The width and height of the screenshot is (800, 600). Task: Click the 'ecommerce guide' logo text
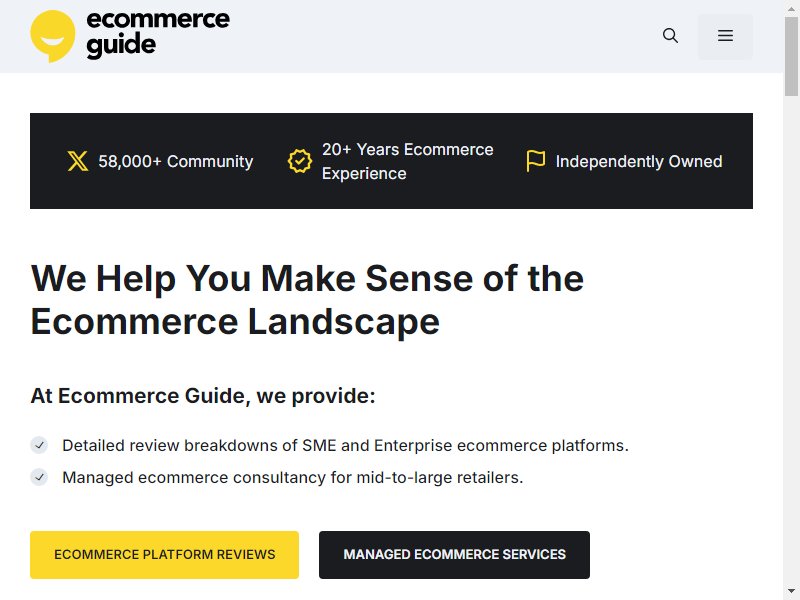158,34
